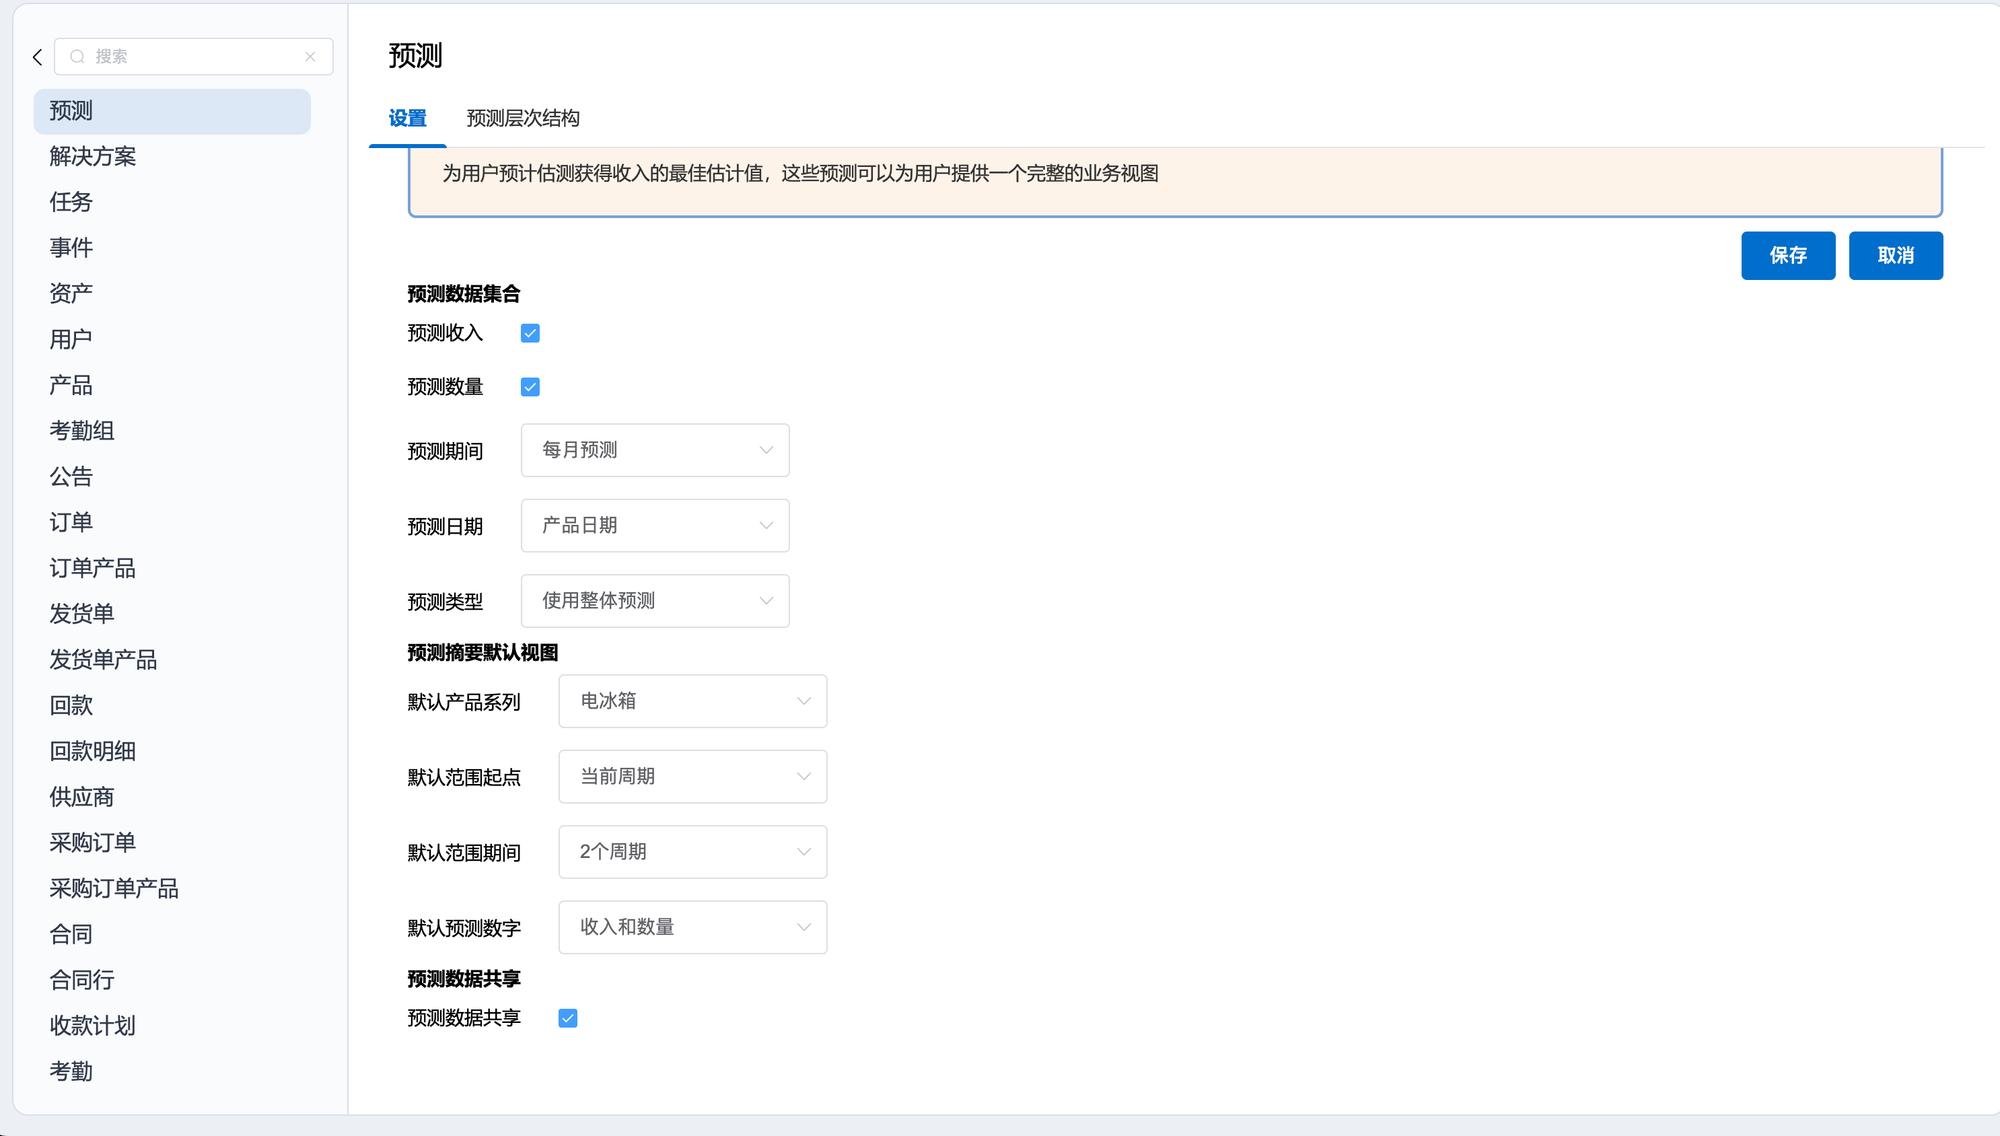
Task: Open the 默认范围起点 dropdown
Action: tap(692, 776)
